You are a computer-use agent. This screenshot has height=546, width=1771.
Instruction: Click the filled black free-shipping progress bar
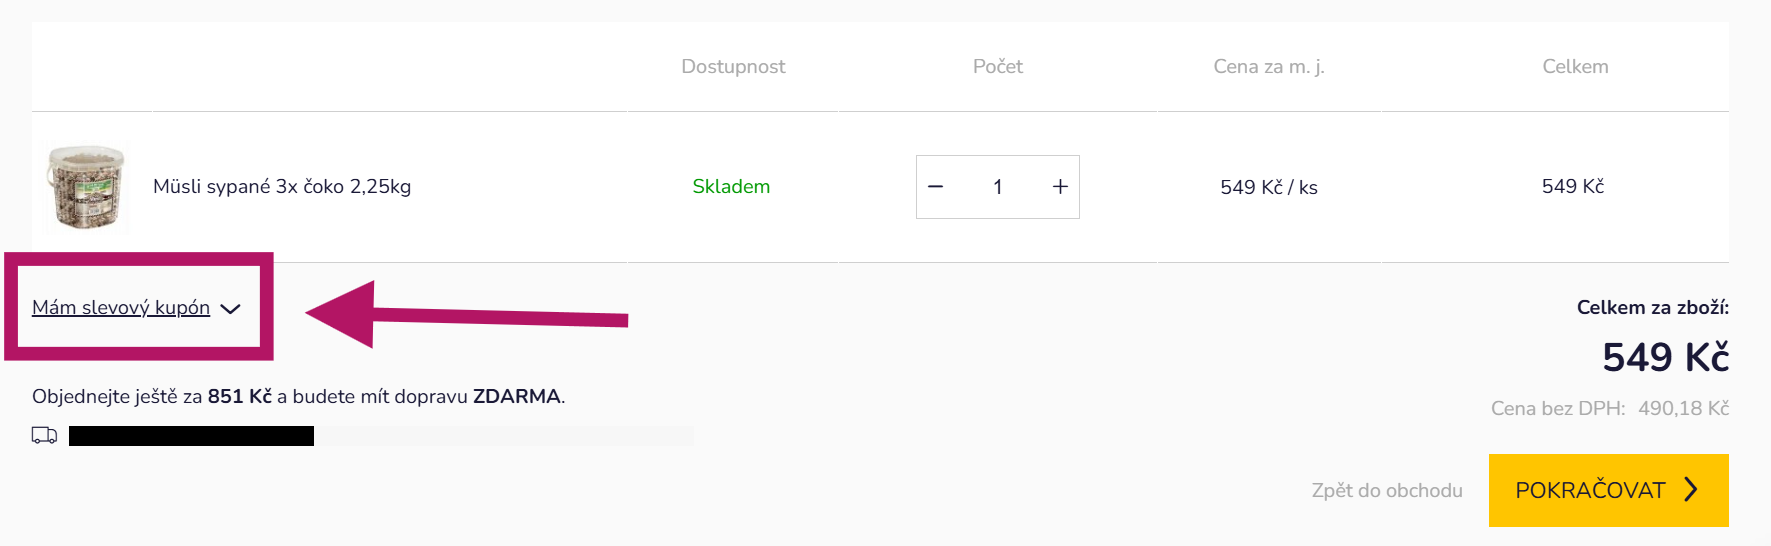point(191,436)
